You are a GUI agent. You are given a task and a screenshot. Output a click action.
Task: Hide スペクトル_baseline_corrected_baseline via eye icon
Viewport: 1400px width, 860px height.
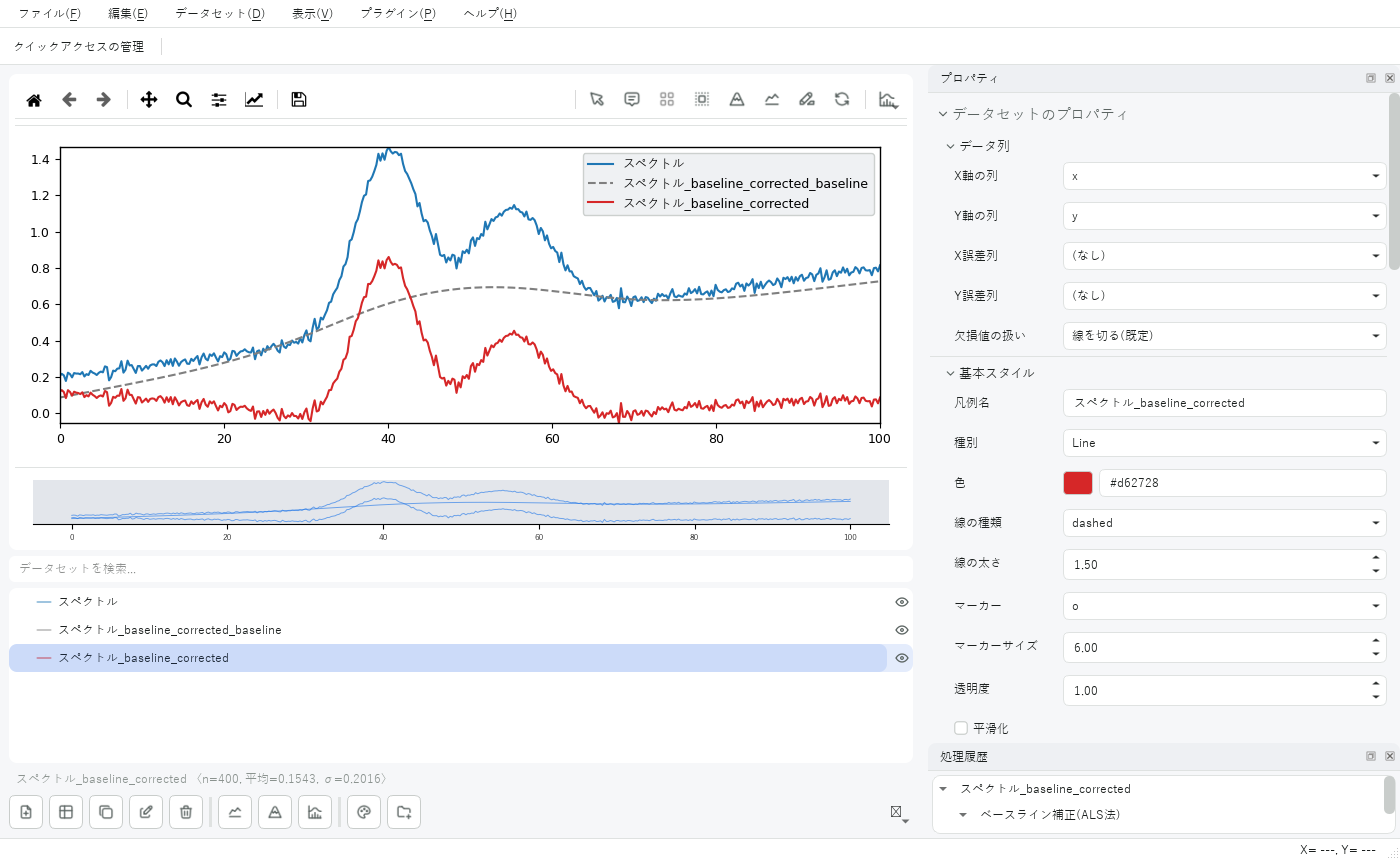[x=902, y=630]
